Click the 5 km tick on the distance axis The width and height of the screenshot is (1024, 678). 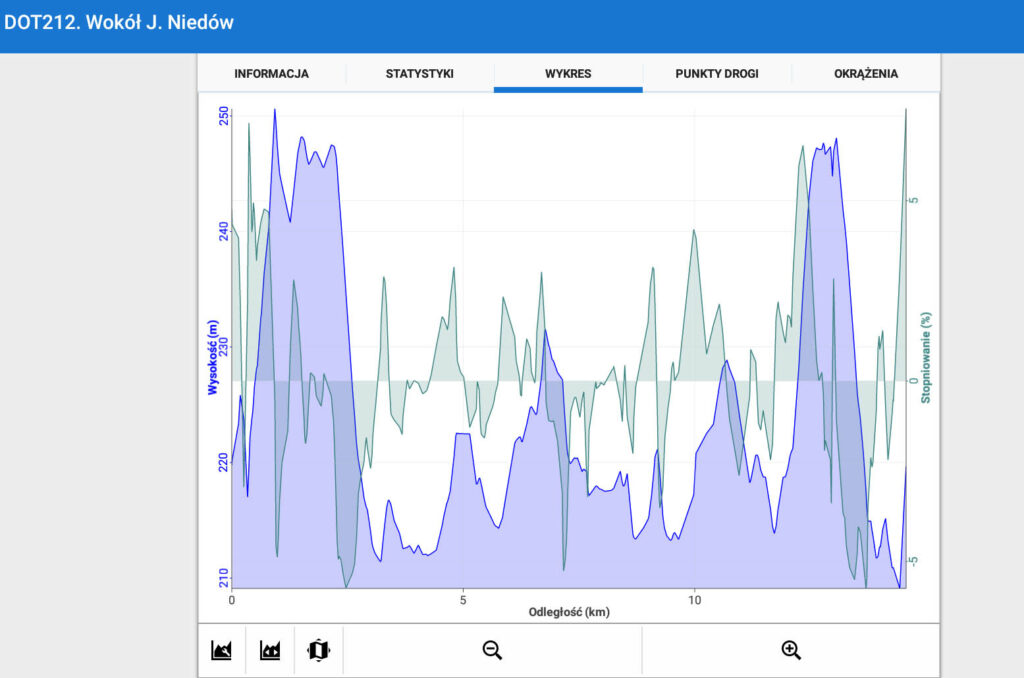click(x=463, y=600)
